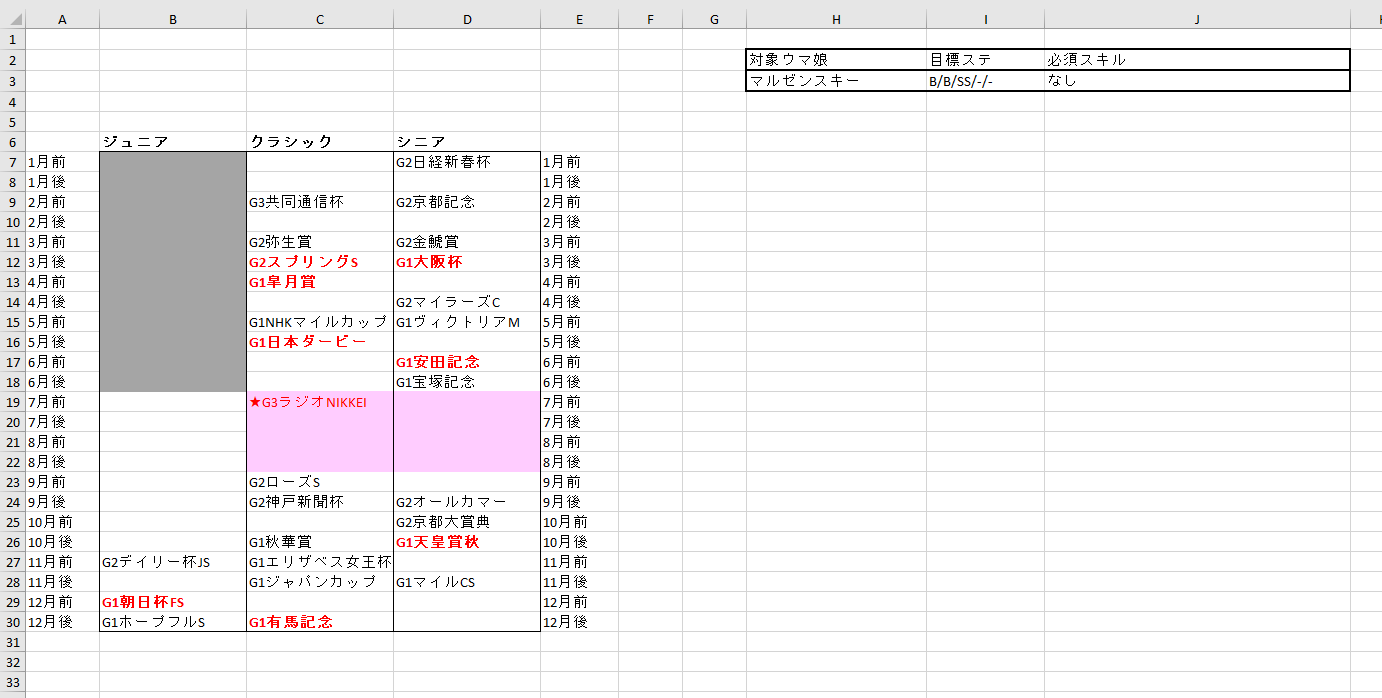Select the cell containing マルゼンスキー
The height and width of the screenshot is (698, 1382).
click(x=835, y=81)
